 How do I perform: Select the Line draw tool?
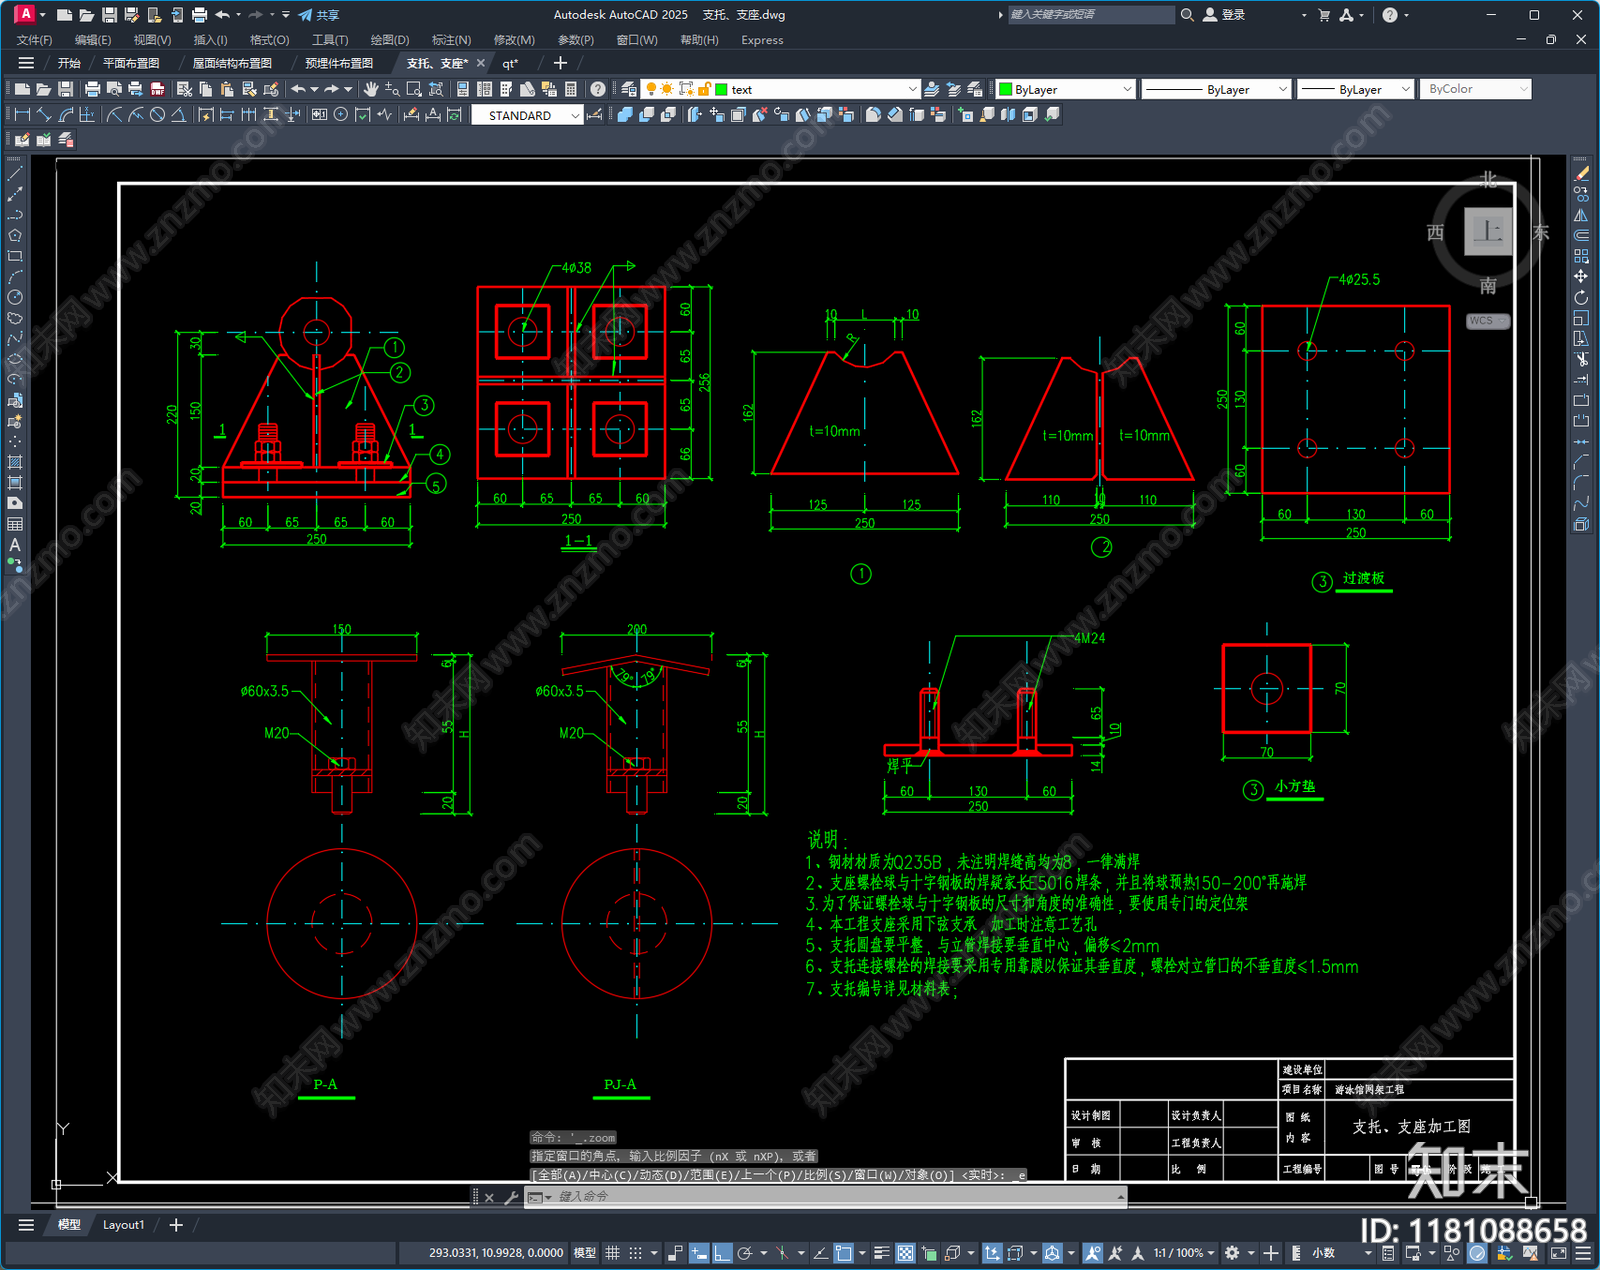click(15, 173)
